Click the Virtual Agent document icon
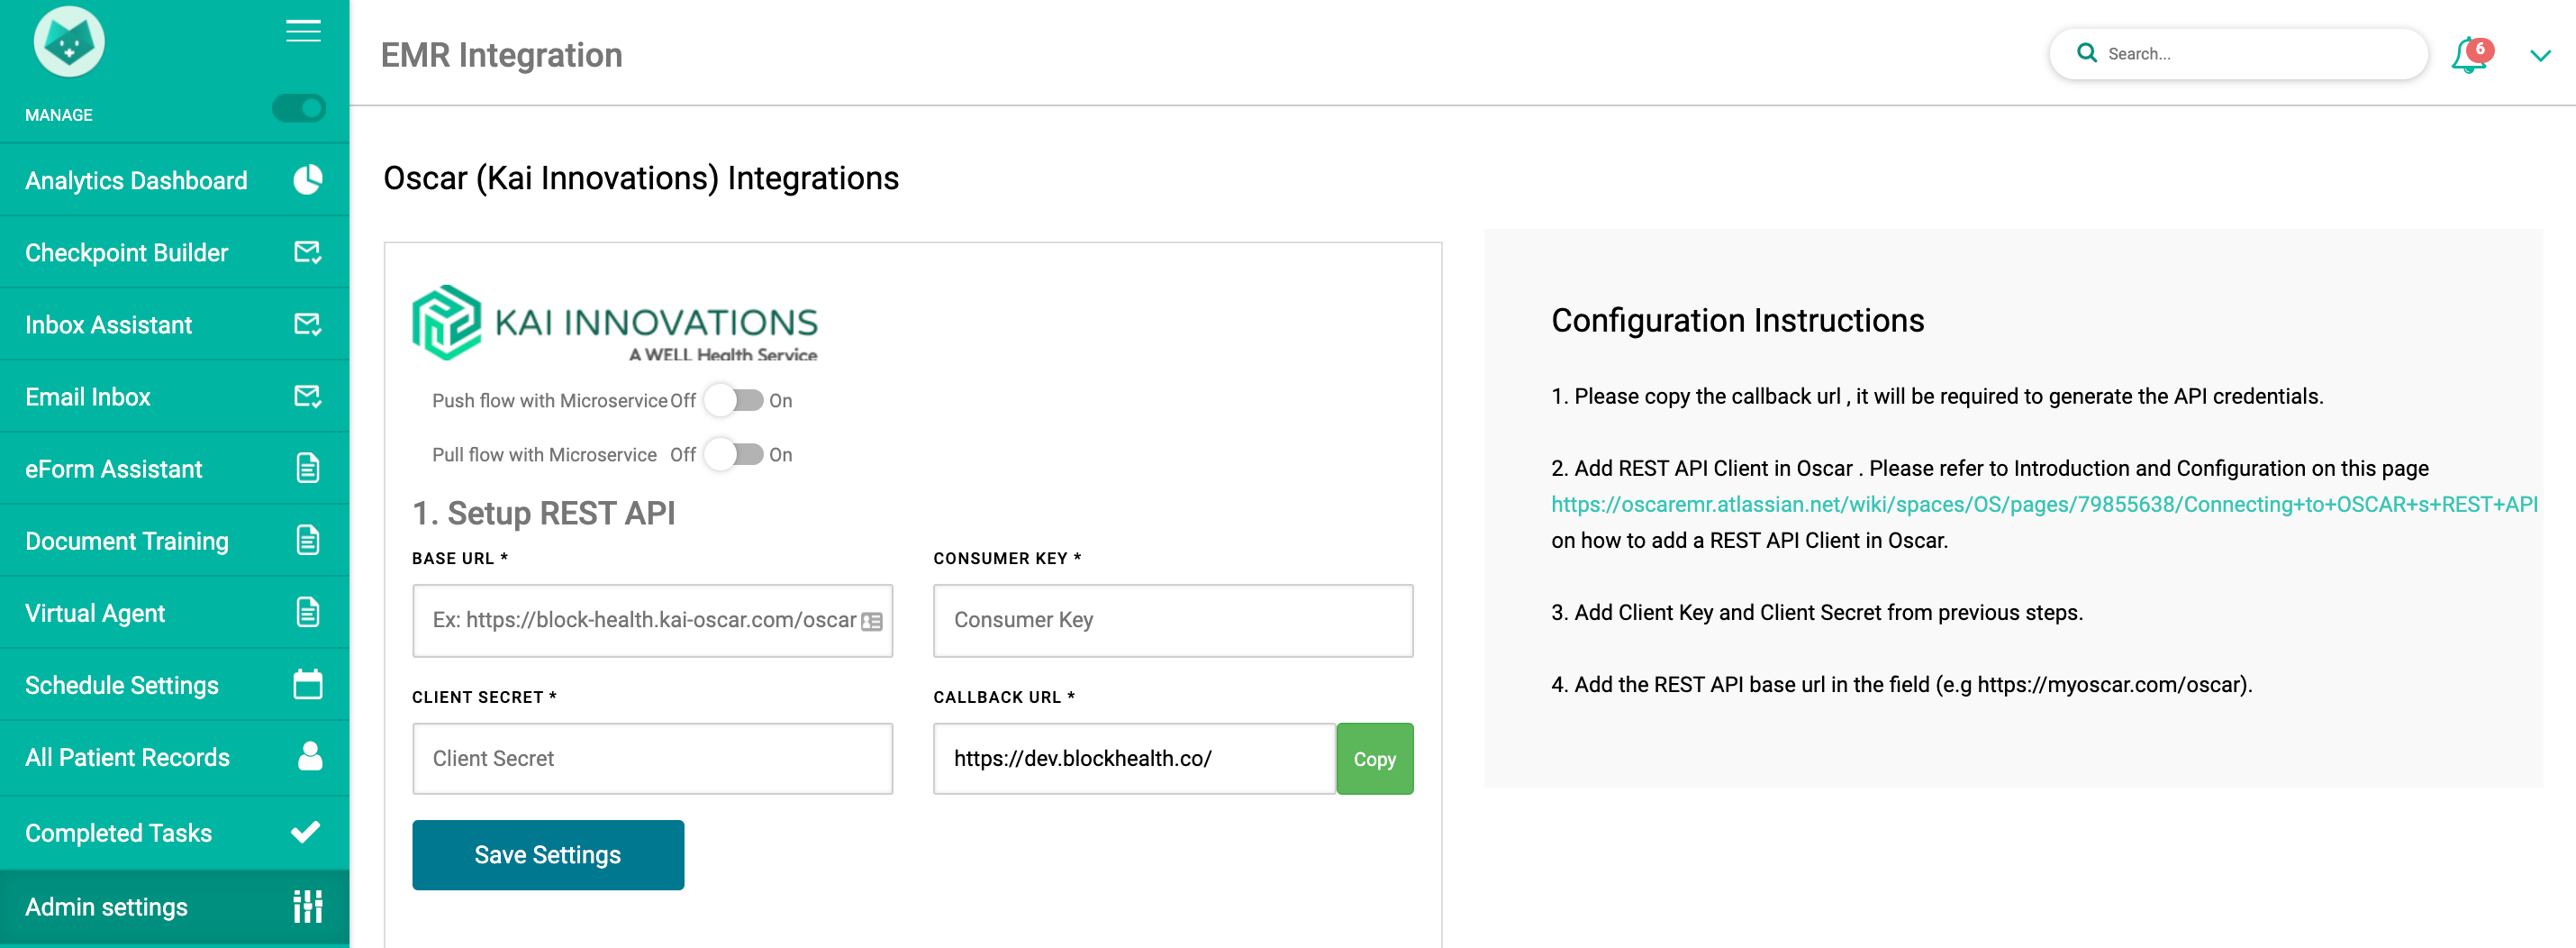This screenshot has height=948, width=2576. click(x=308, y=612)
